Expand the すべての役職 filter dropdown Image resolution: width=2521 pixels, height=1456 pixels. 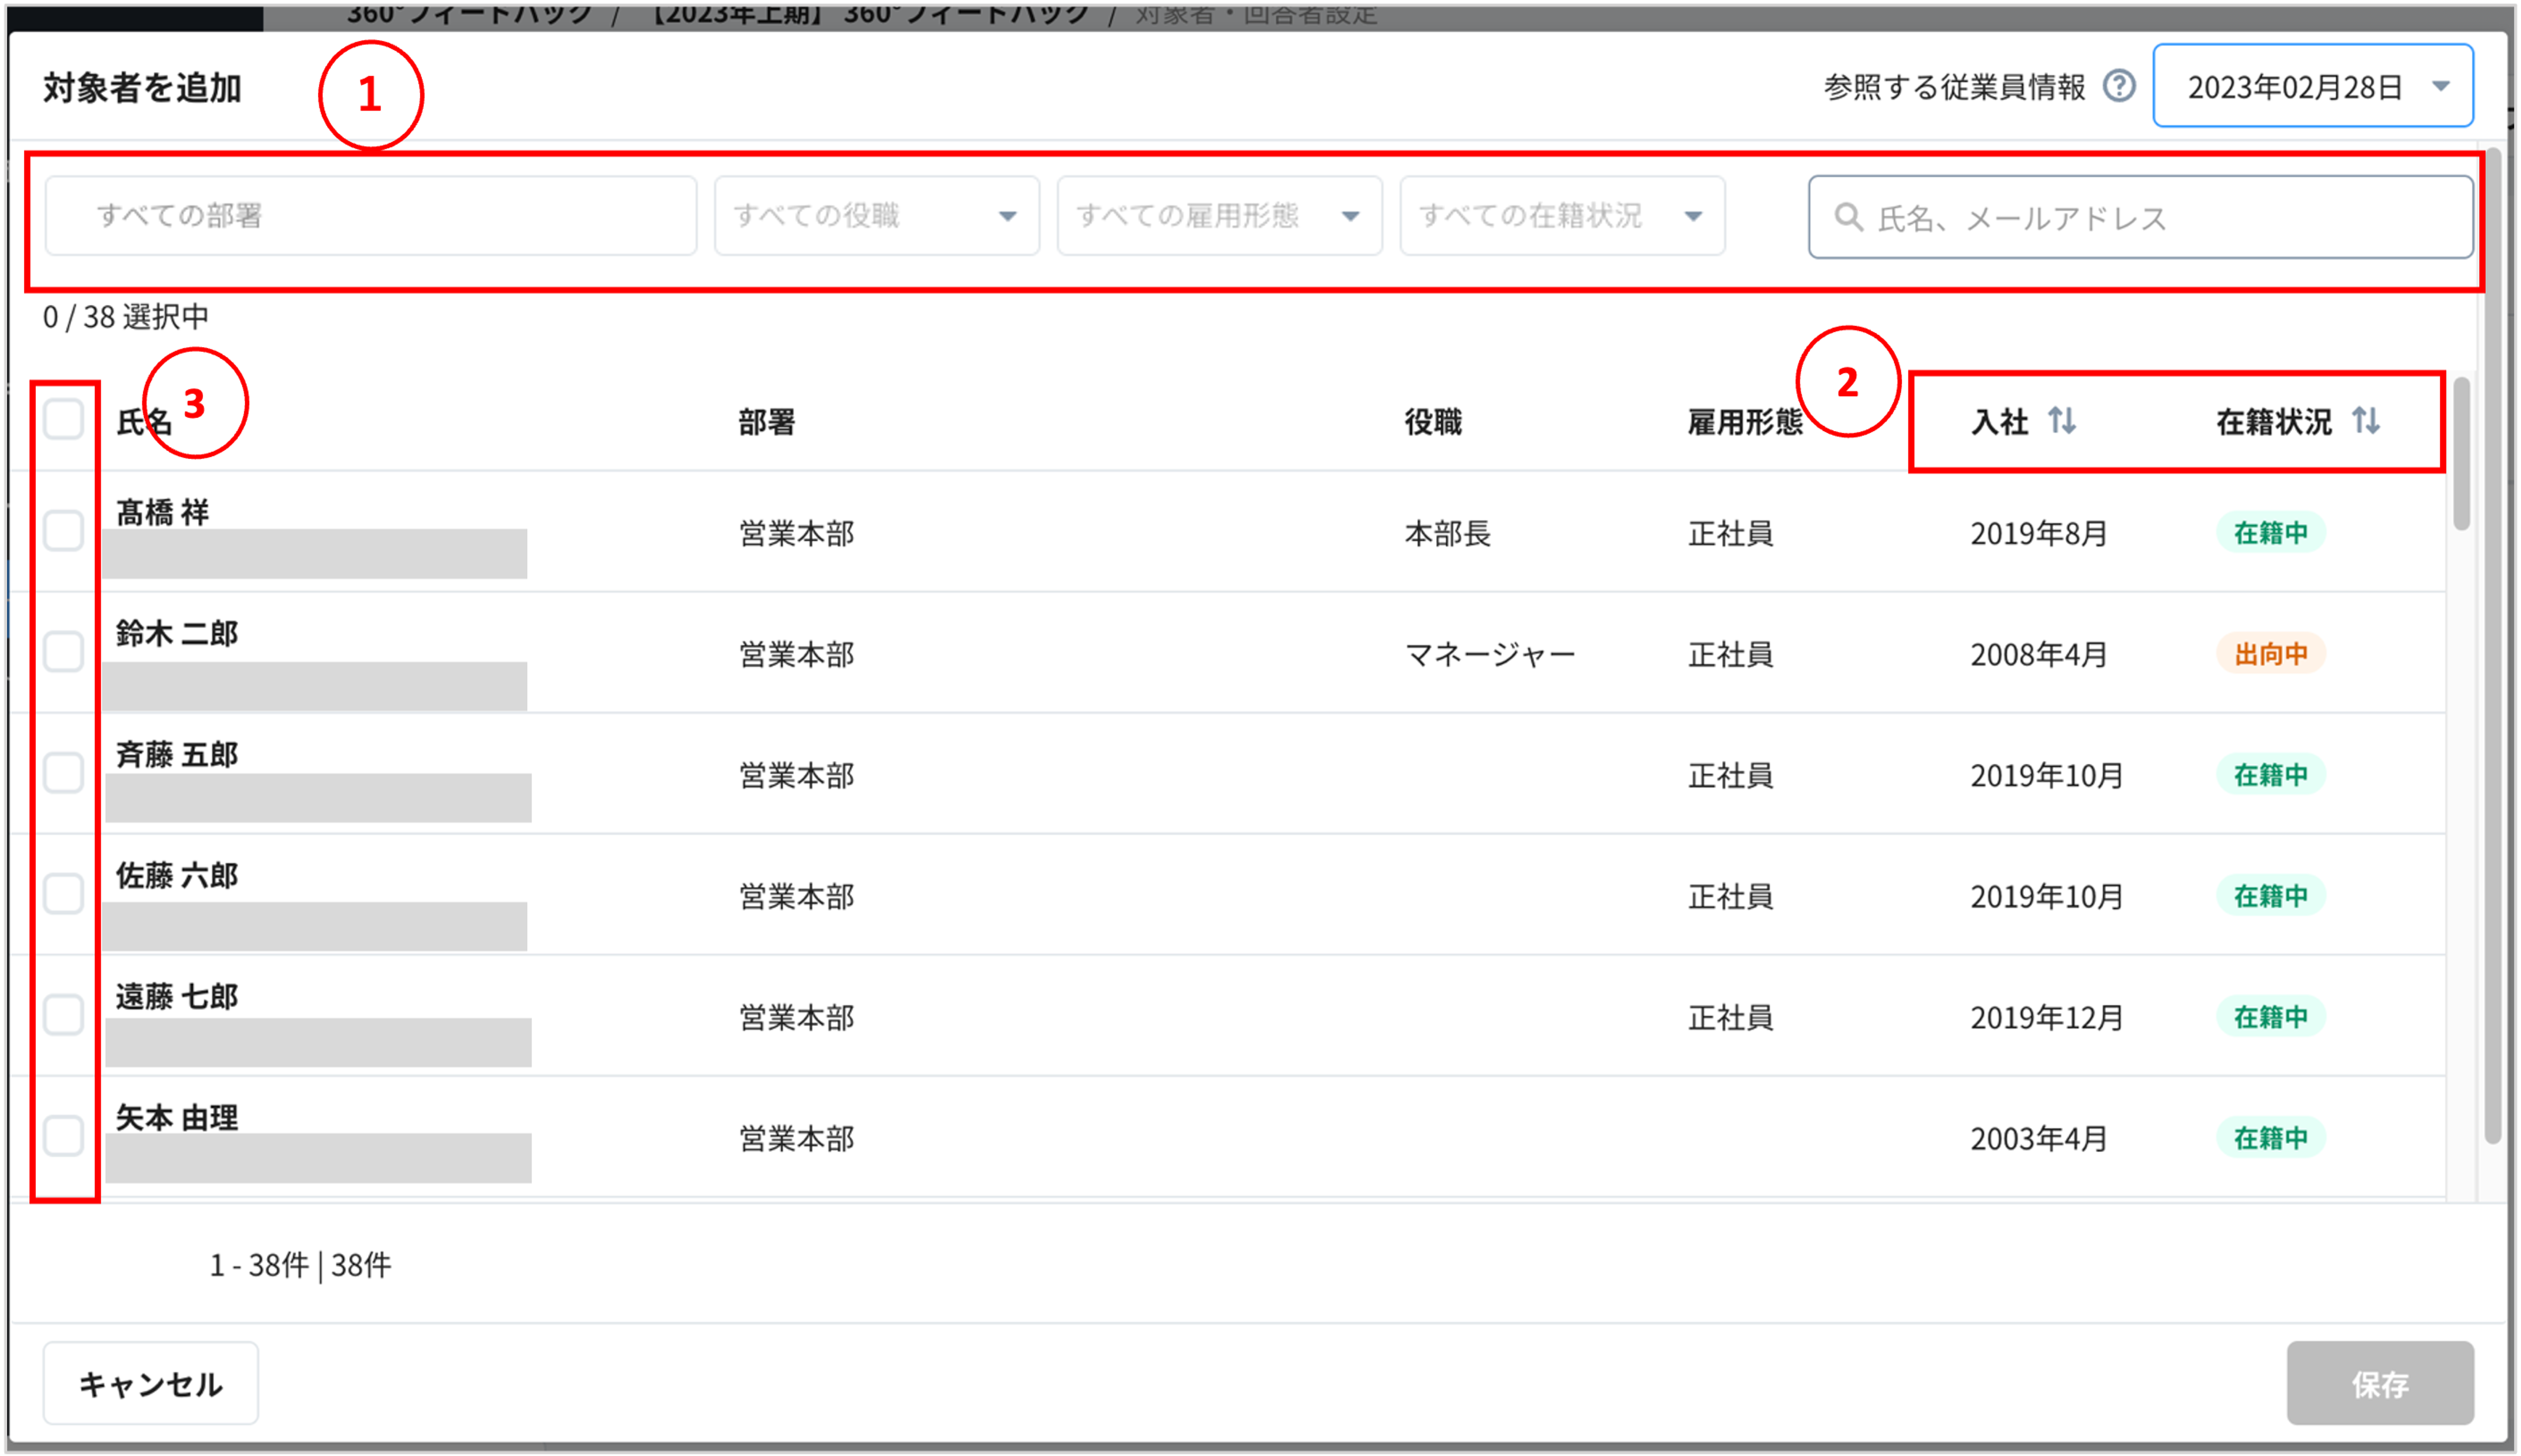876,216
